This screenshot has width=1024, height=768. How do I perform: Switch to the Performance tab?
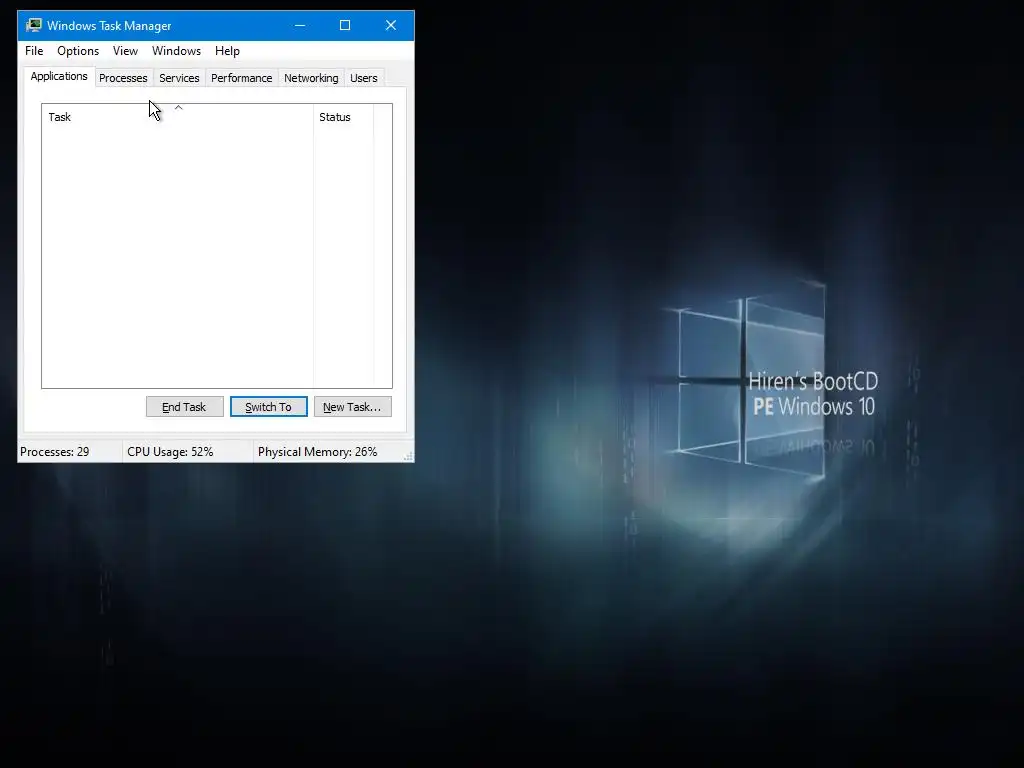[x=242, y=78]
